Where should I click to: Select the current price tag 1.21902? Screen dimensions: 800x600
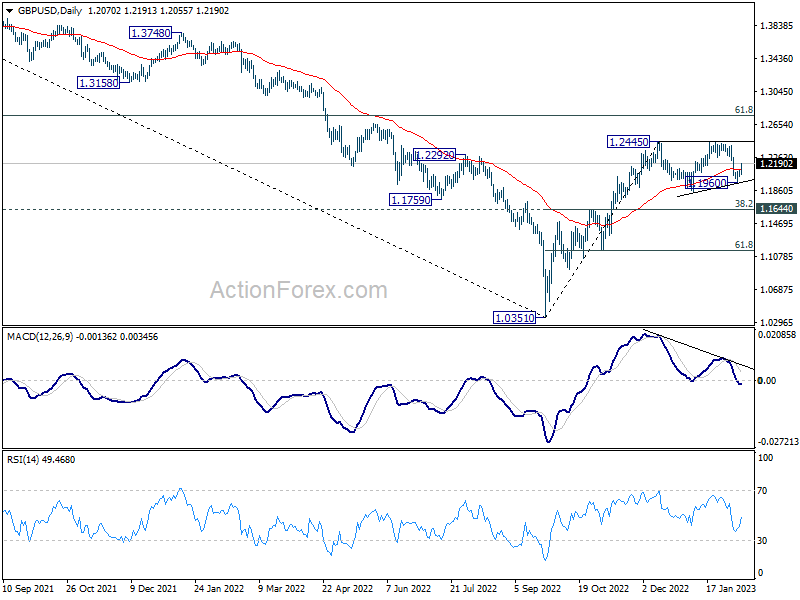click(x=776, y=163)
